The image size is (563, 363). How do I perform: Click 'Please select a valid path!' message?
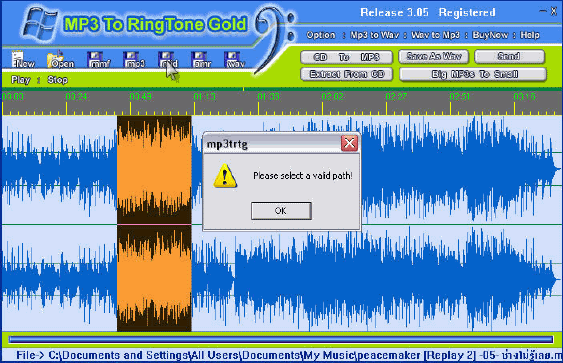tap(303, 176)
